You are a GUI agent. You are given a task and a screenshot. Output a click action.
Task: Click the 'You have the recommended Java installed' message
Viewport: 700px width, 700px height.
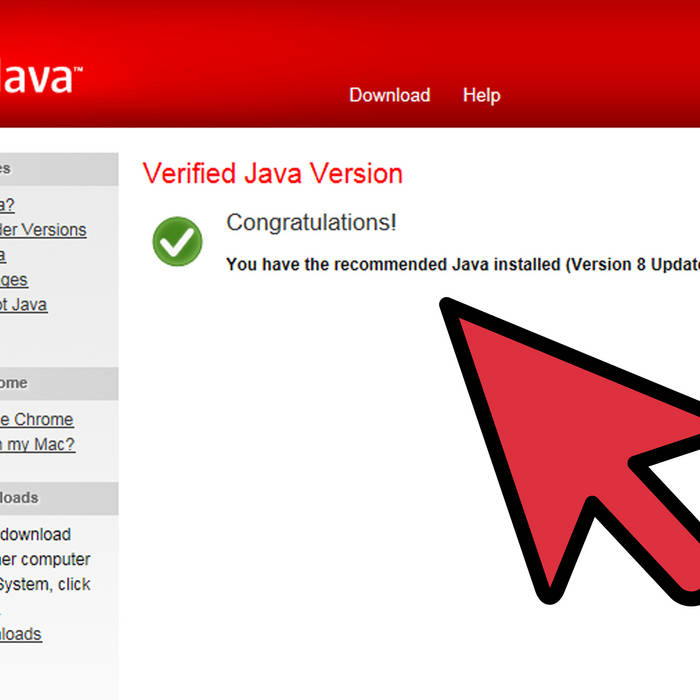(x=463, y=264)
